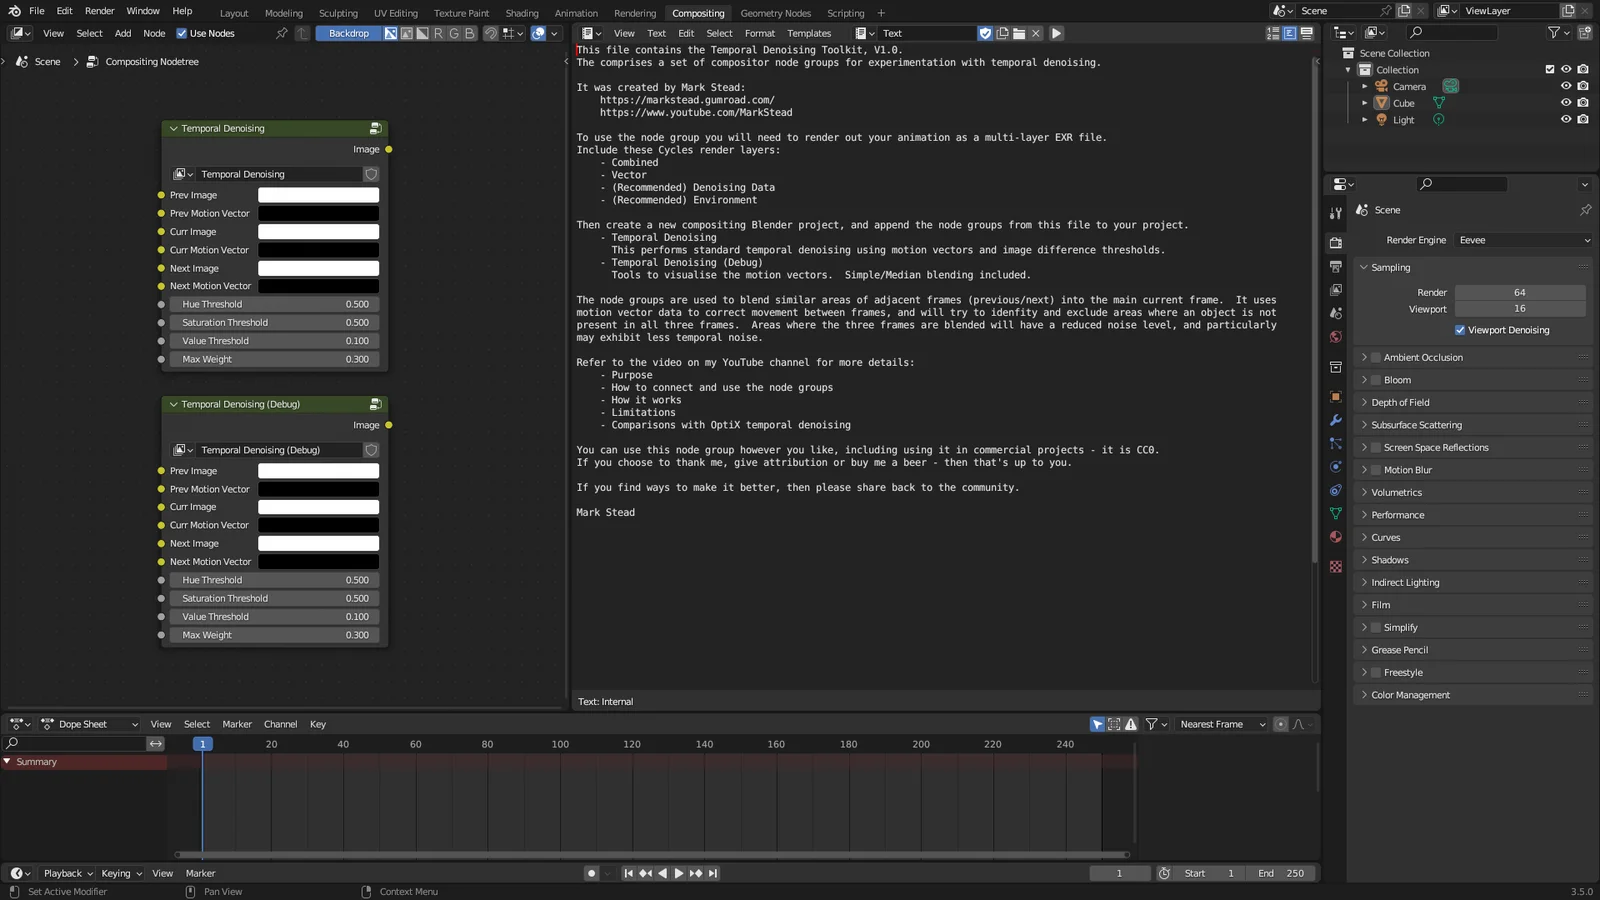Screen dimensions: 1600x900
Task: Toggle the Viewport Denoising checkbox
Action: tap(1460, 330)
